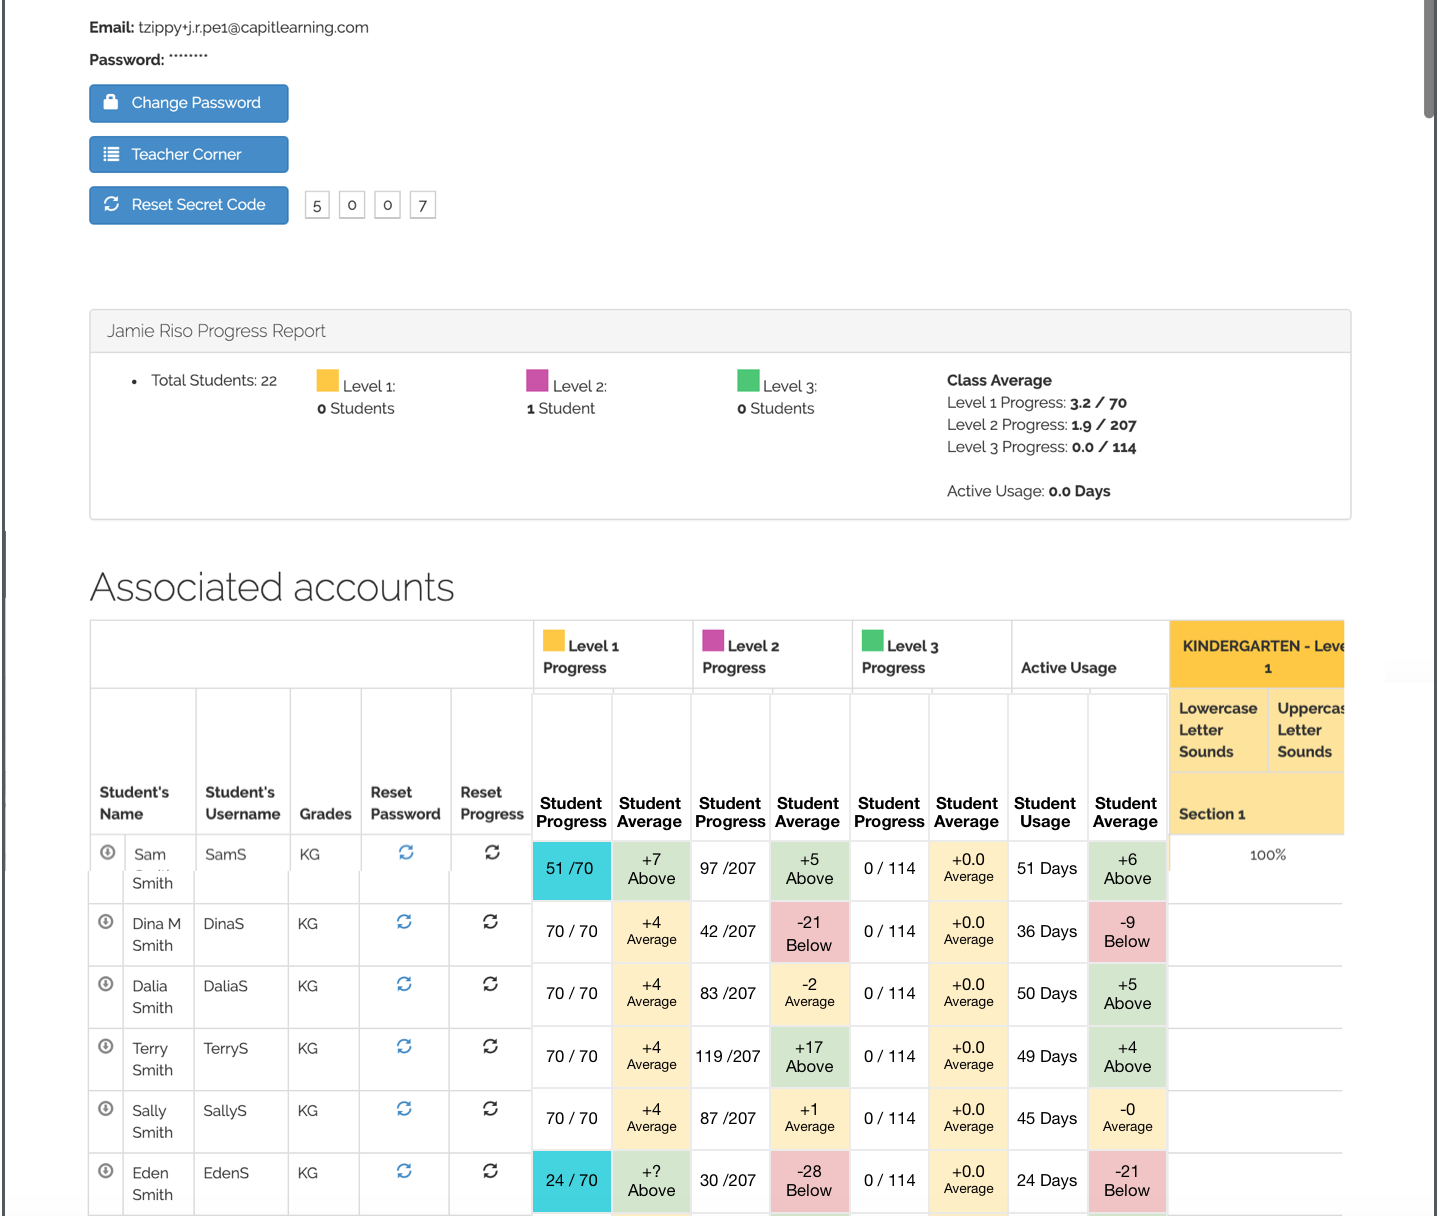Click the page vertical scrollbar
Screen dimensions: 1440x1216
[x=1430, y=60]
